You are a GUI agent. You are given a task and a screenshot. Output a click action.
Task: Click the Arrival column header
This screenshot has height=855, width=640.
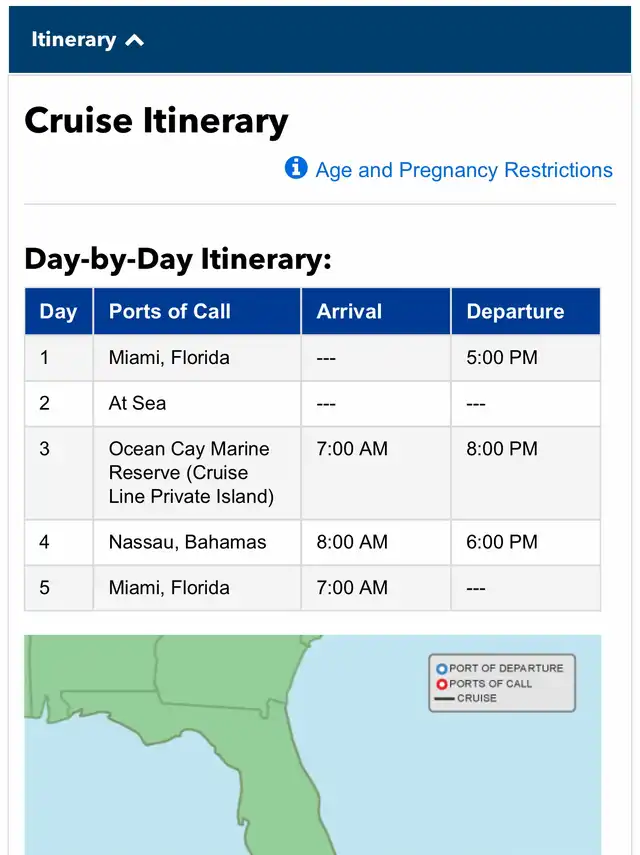pyautogui.click(x=349, y=312)
